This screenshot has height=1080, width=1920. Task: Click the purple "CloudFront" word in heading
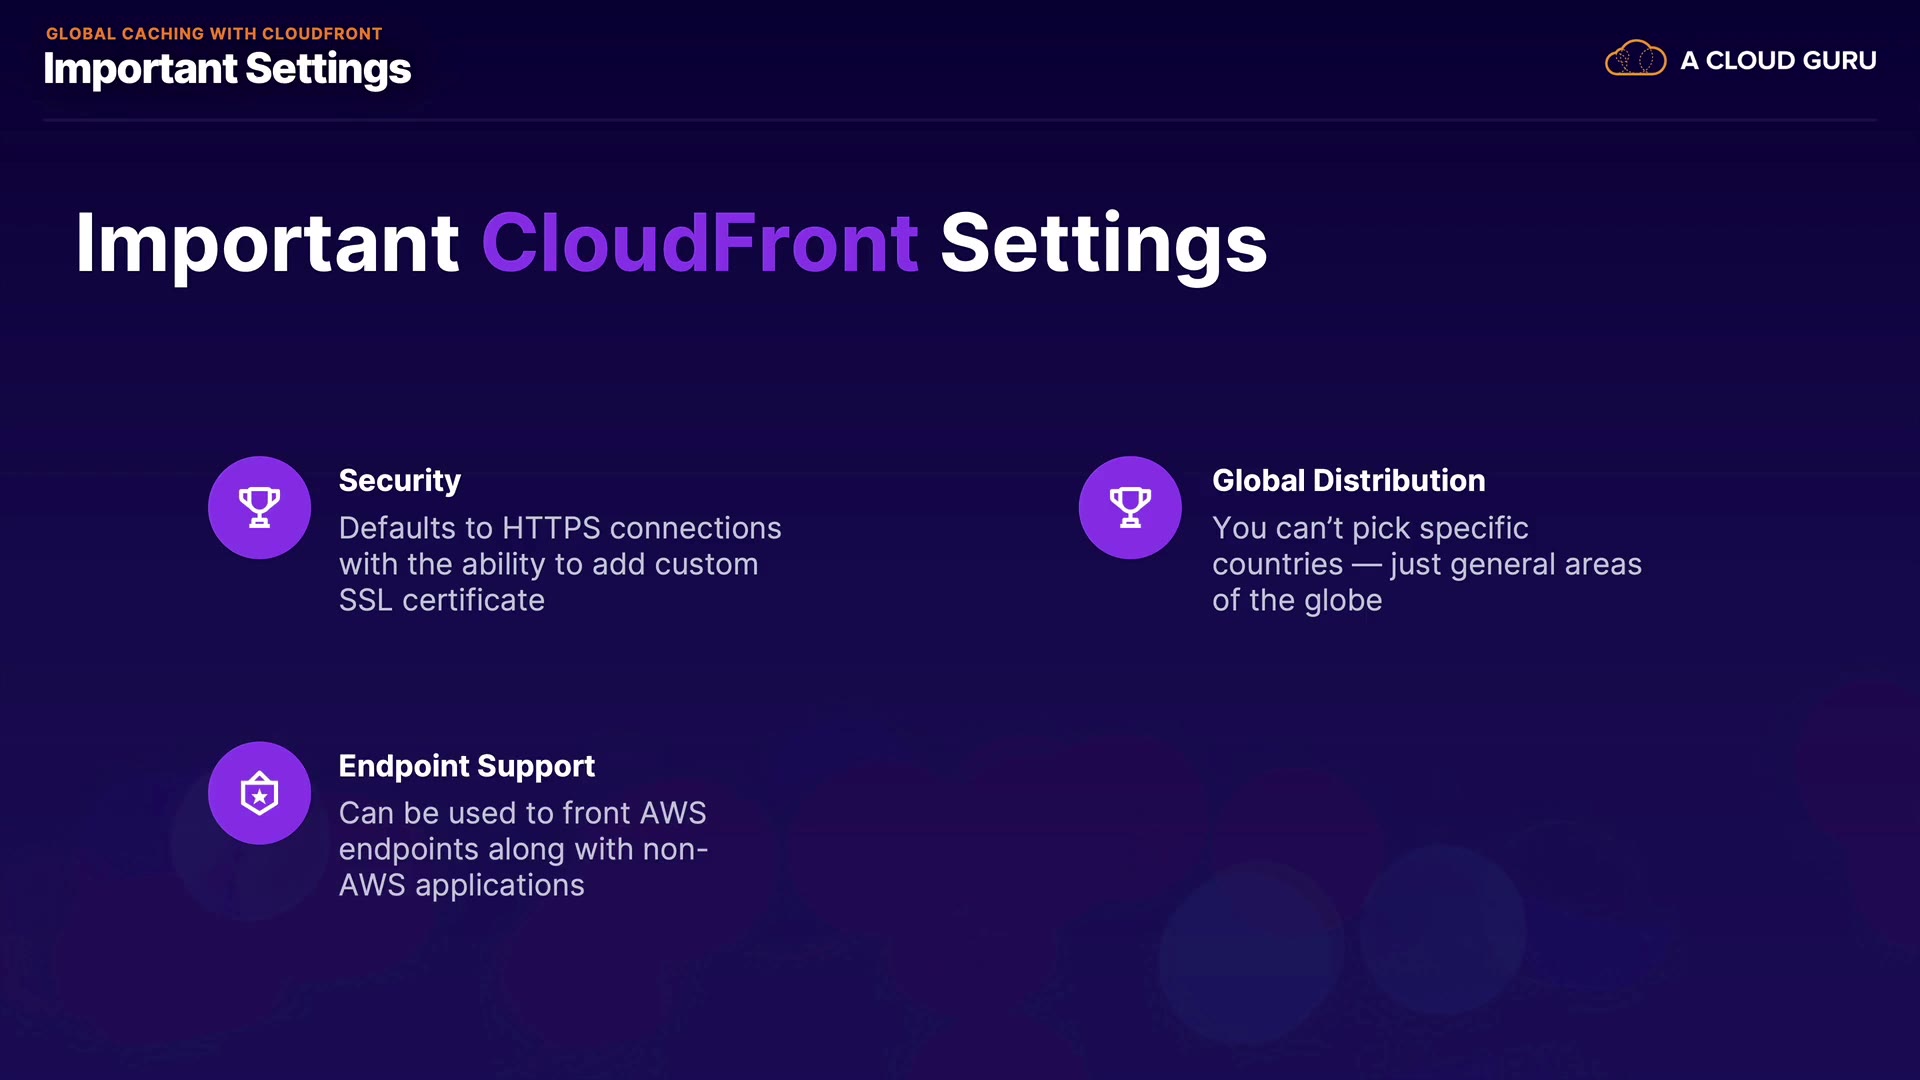coord(699,243)
